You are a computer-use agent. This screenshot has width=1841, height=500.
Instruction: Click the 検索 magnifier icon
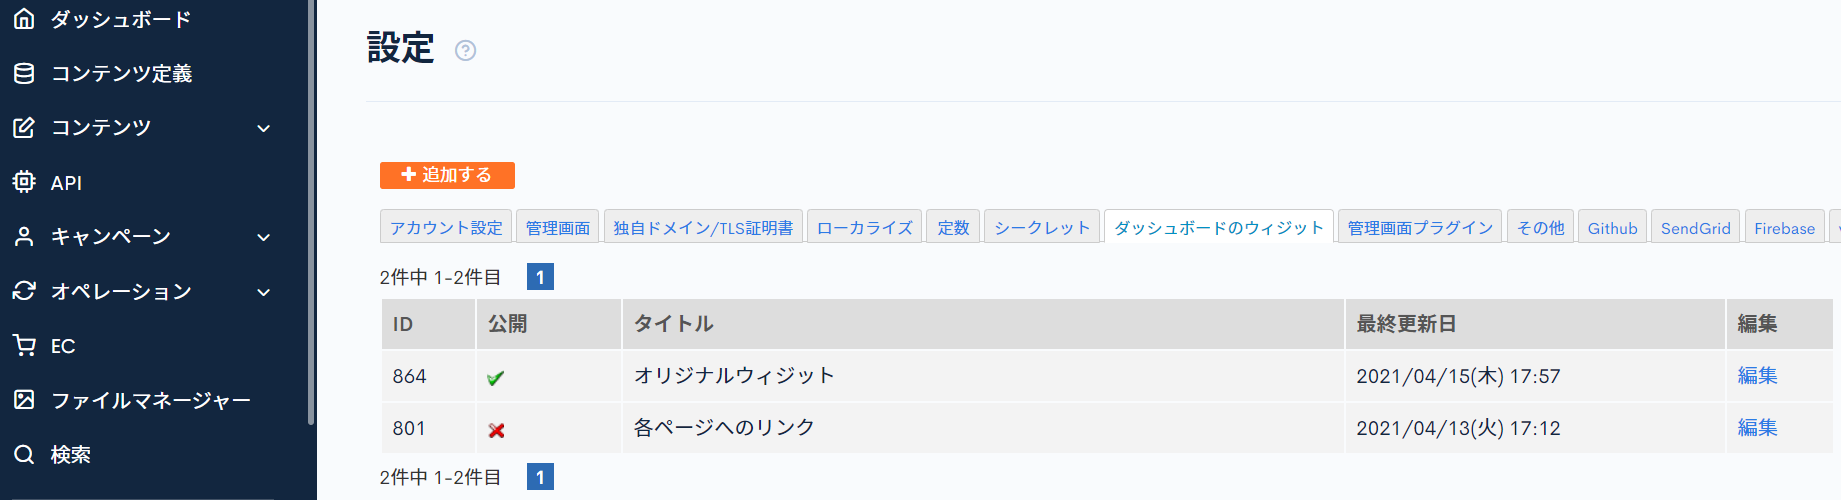tap(24, 455)
